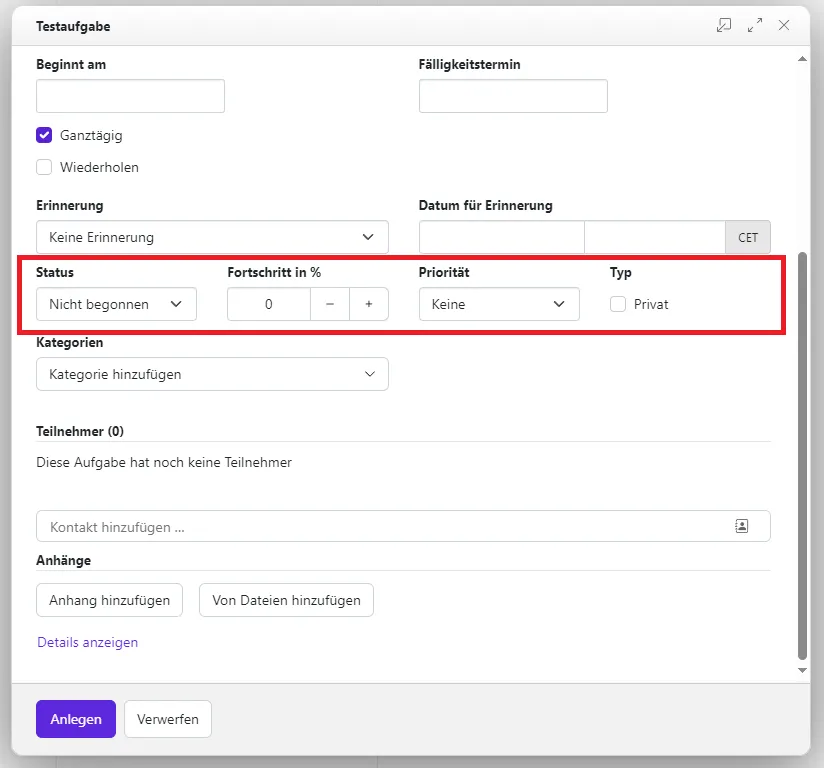Mark the task as Privat
Screen dimensions: 824x768
(x=618, y=304)
